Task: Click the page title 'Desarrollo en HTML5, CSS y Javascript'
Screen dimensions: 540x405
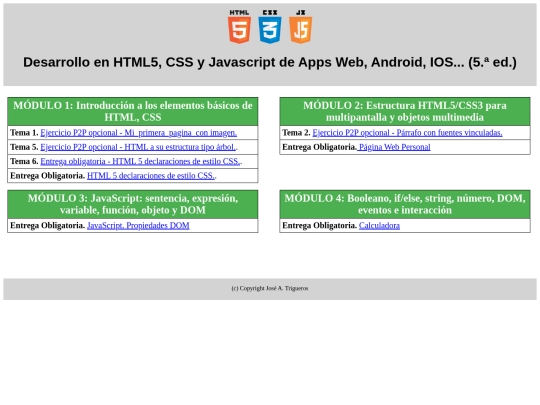Action: 270,62
